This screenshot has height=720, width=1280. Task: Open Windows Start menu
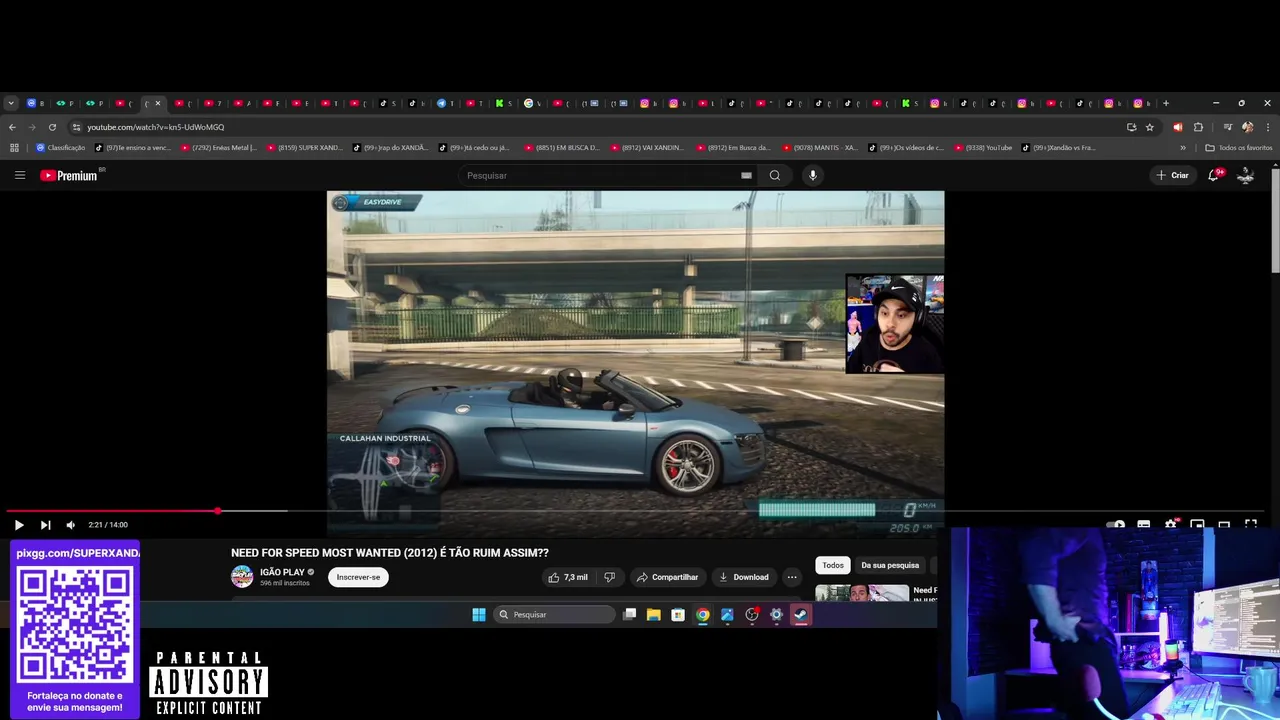(479, 614)
